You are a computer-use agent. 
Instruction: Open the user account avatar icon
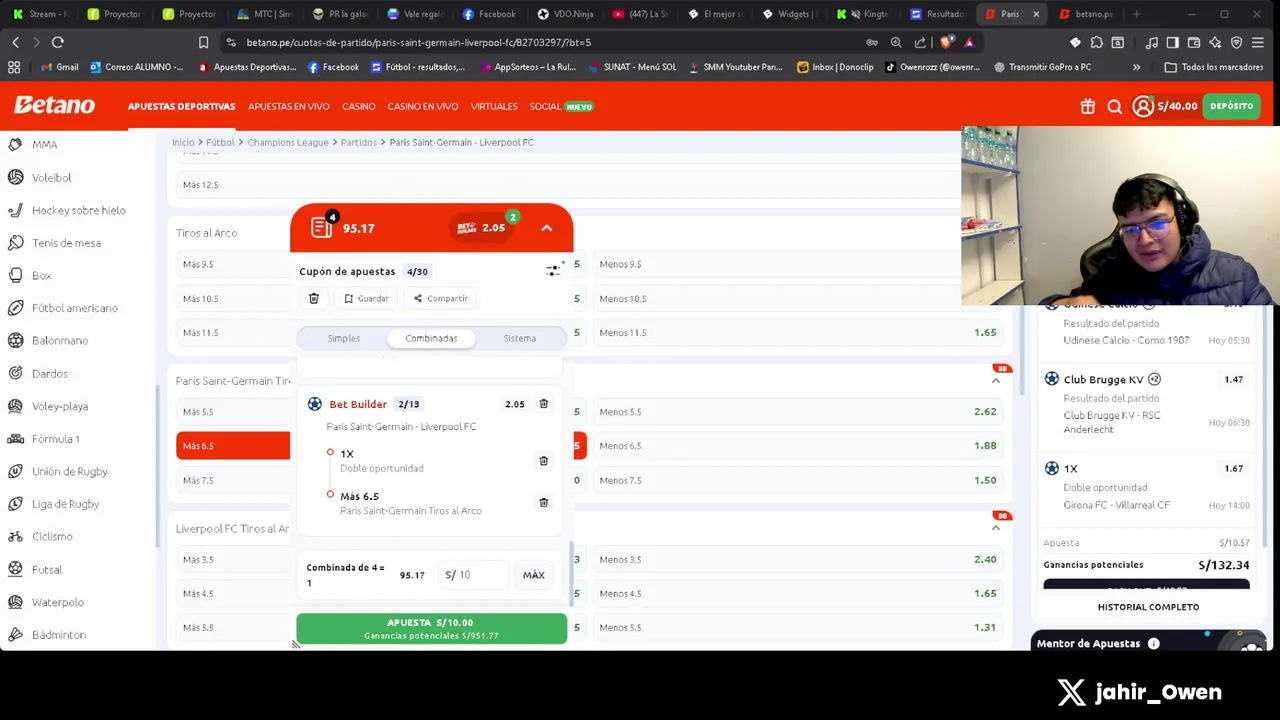1142,106
